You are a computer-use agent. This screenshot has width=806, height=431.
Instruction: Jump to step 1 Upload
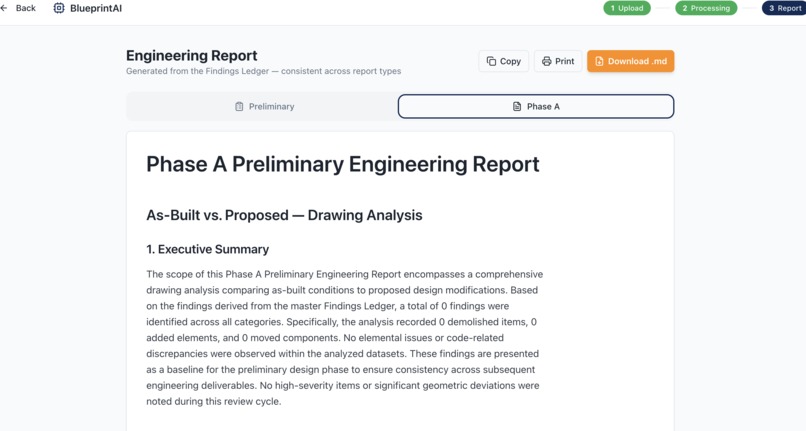[627, 8]
